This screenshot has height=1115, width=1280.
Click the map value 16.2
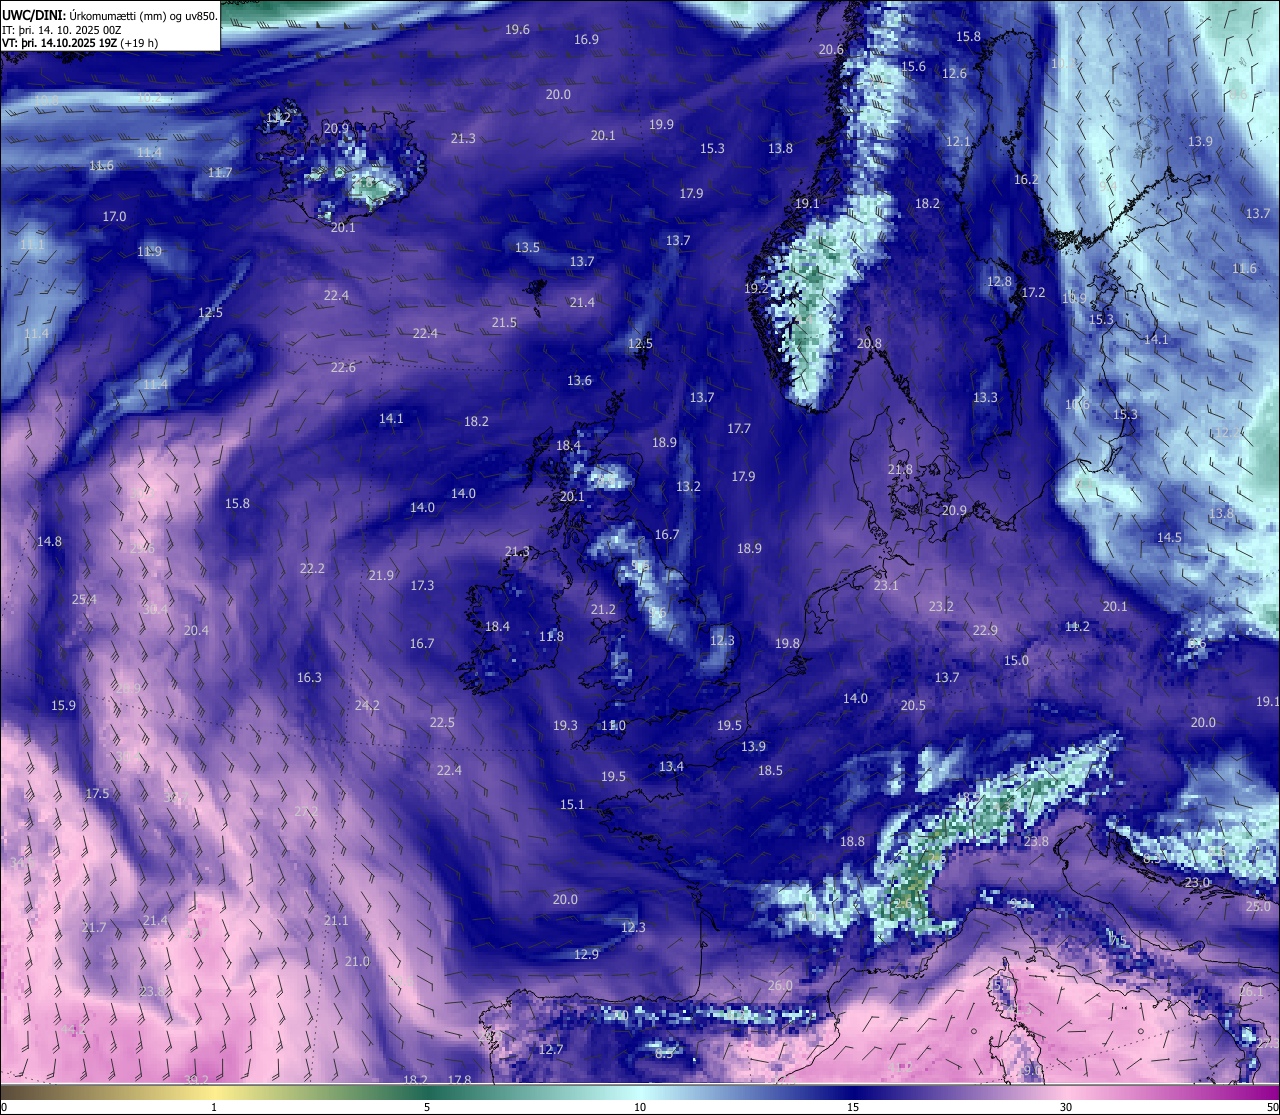(1027, 180)
